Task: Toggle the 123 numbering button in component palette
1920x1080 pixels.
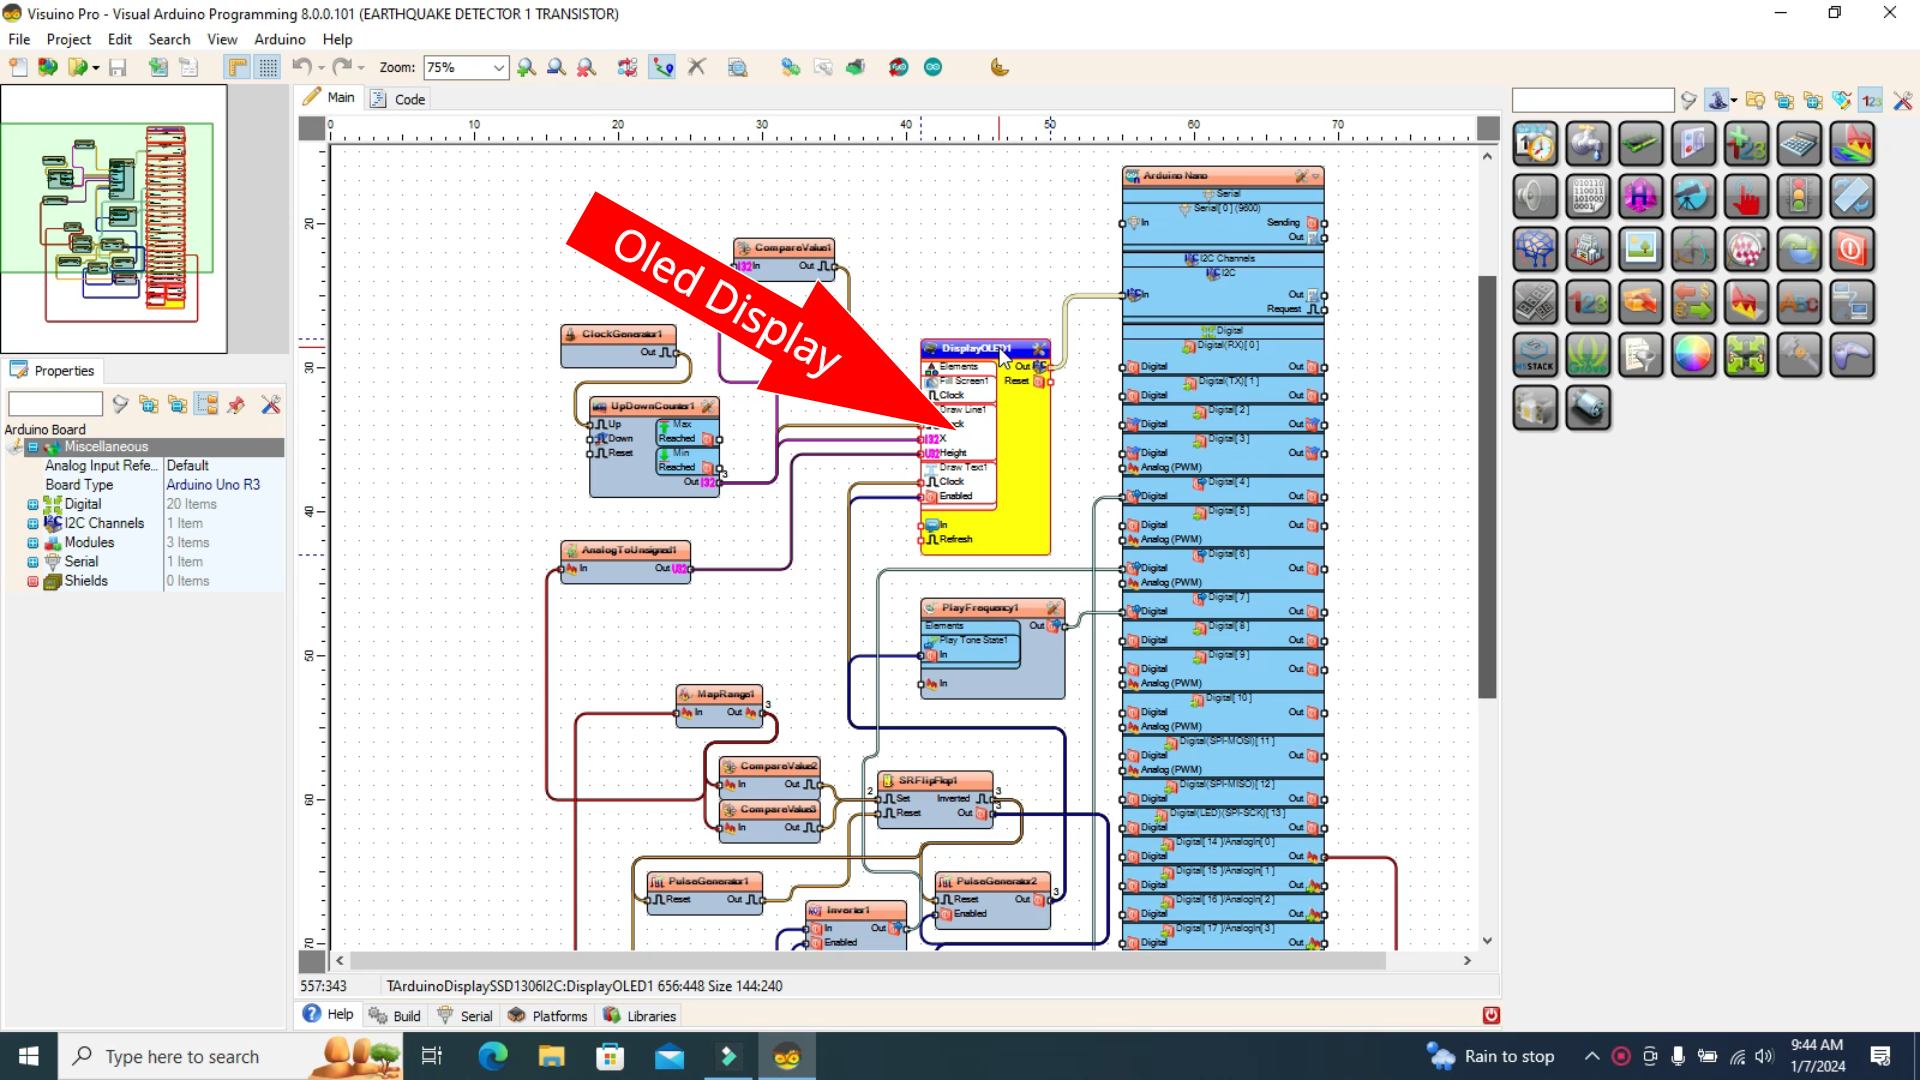Action: click(x=1872, y=100)
